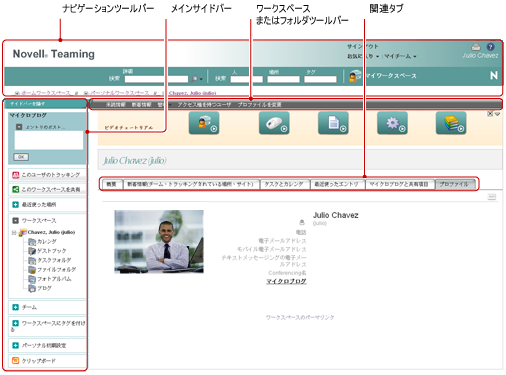Click the マイクロブログ link in profile
This screenshot has height=375, width=506.
click(x=286, y=281)
